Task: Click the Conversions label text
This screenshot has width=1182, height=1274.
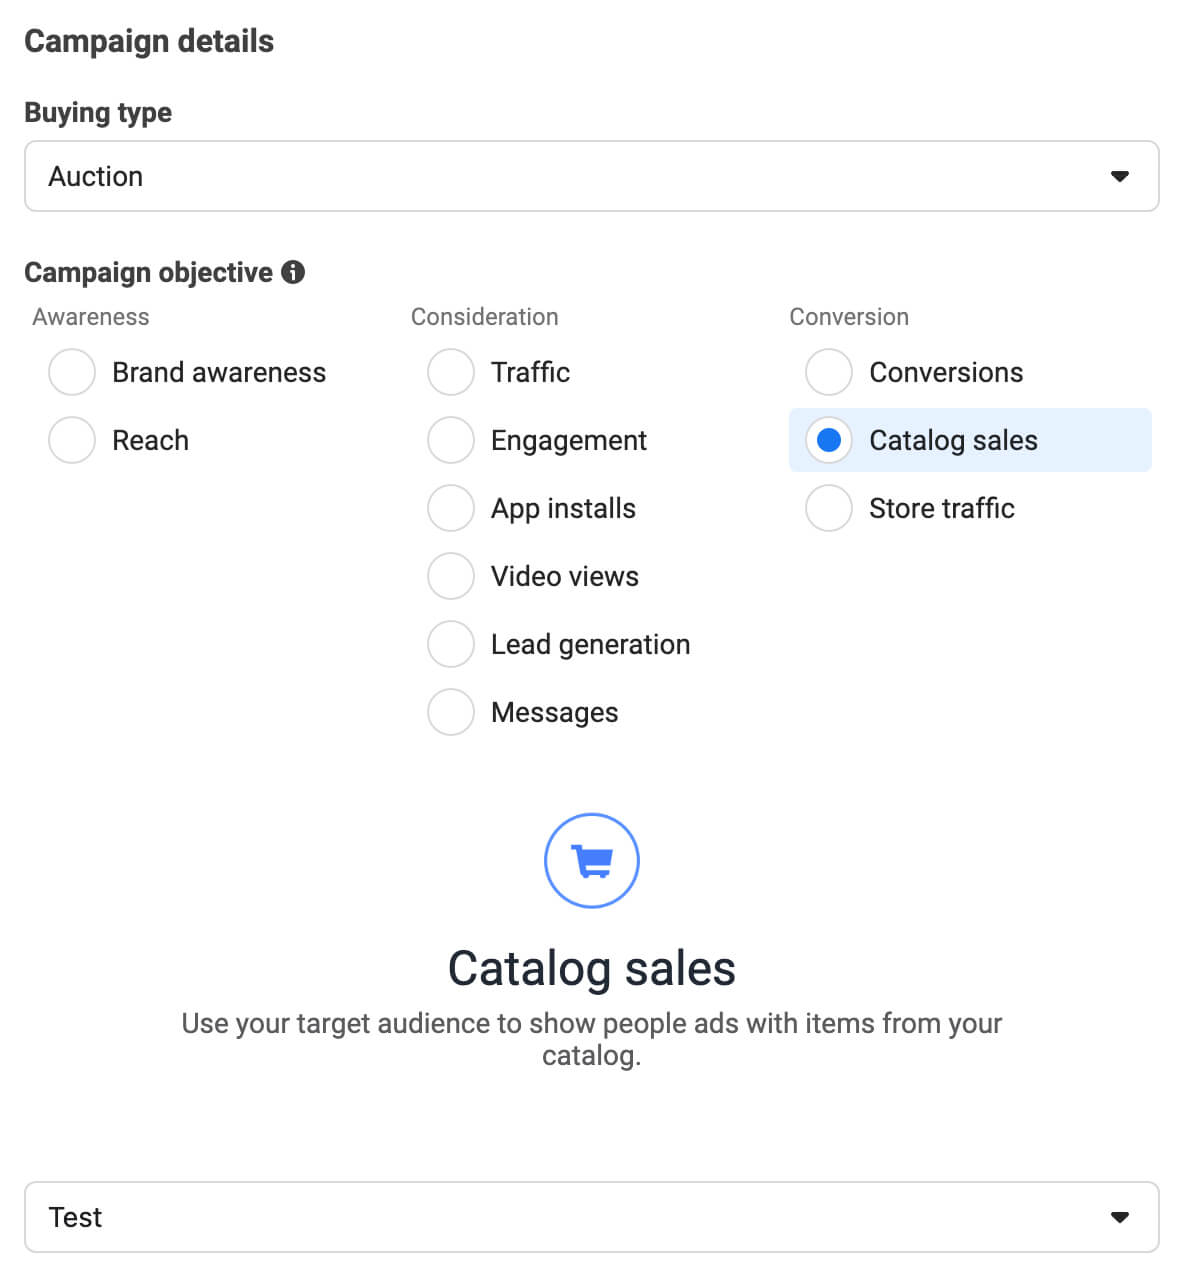Action: click(x=946, y=371)
